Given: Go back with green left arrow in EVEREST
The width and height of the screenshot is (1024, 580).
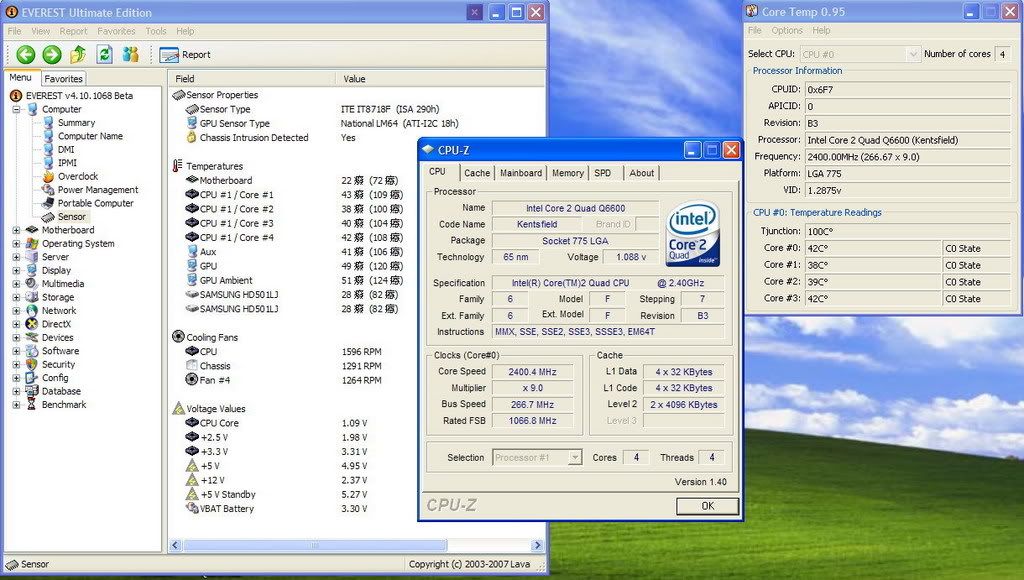Looking at the screenshot, I should point(25,55).
